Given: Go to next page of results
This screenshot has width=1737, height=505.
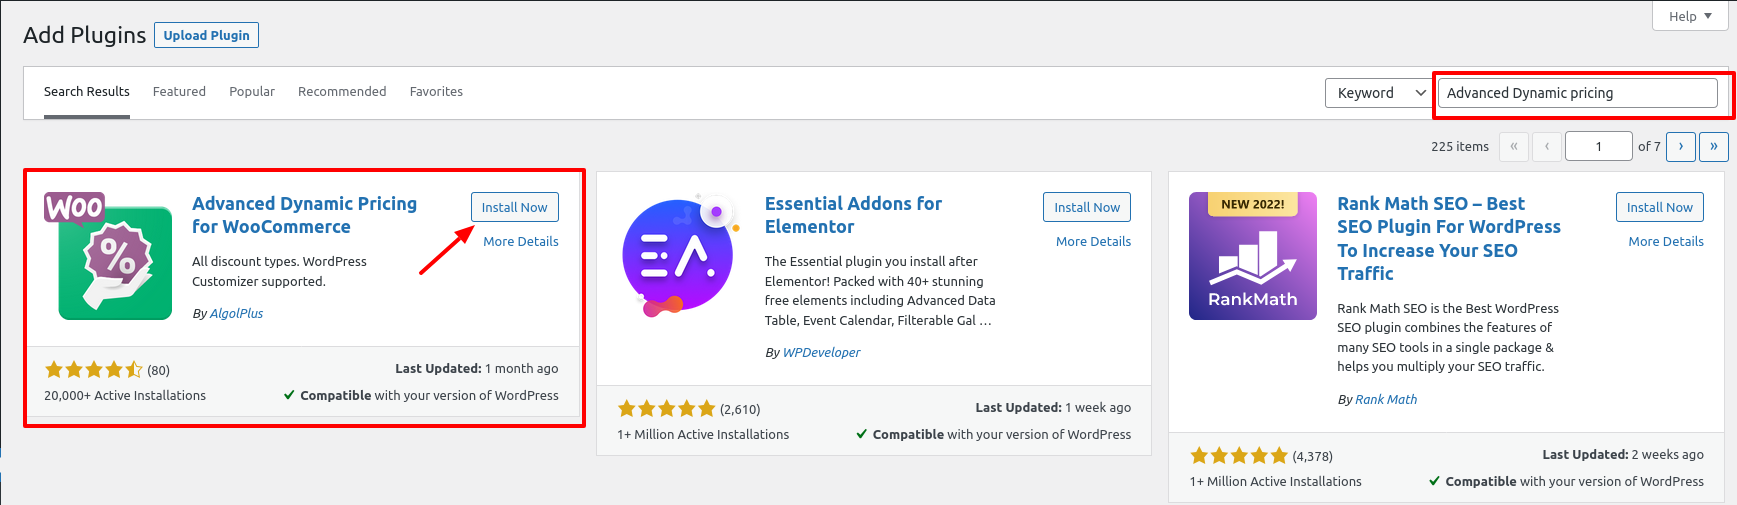Looking at the screenshot, I should click(1681, 146).
